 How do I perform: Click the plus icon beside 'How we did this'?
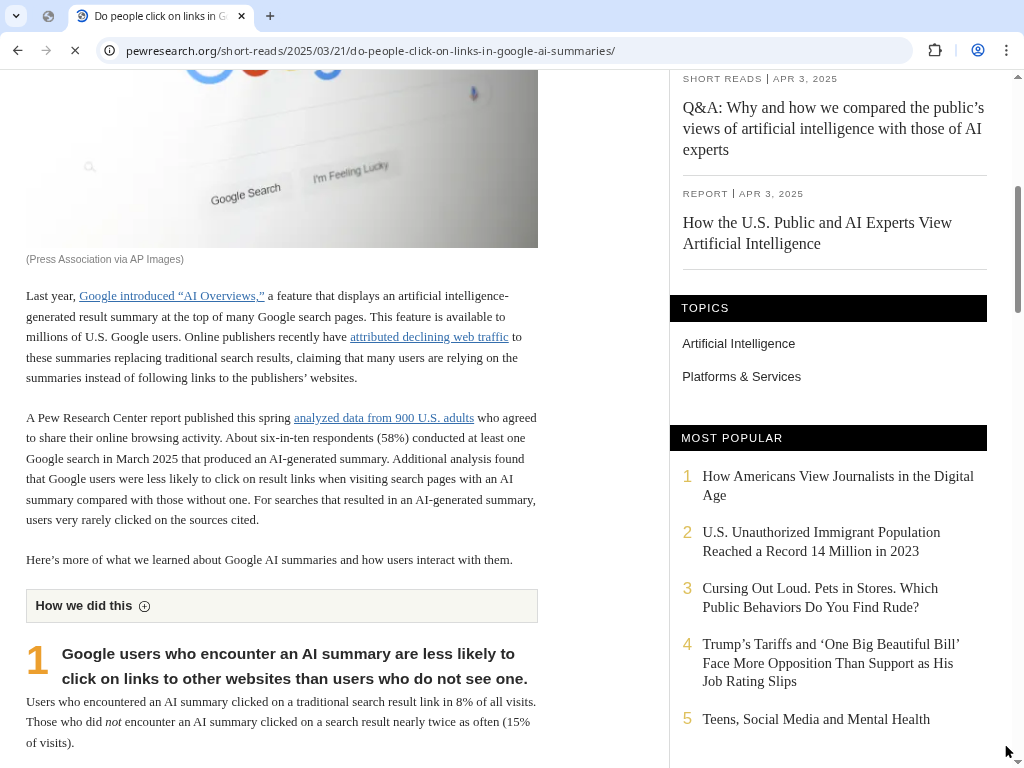point(144,607)
